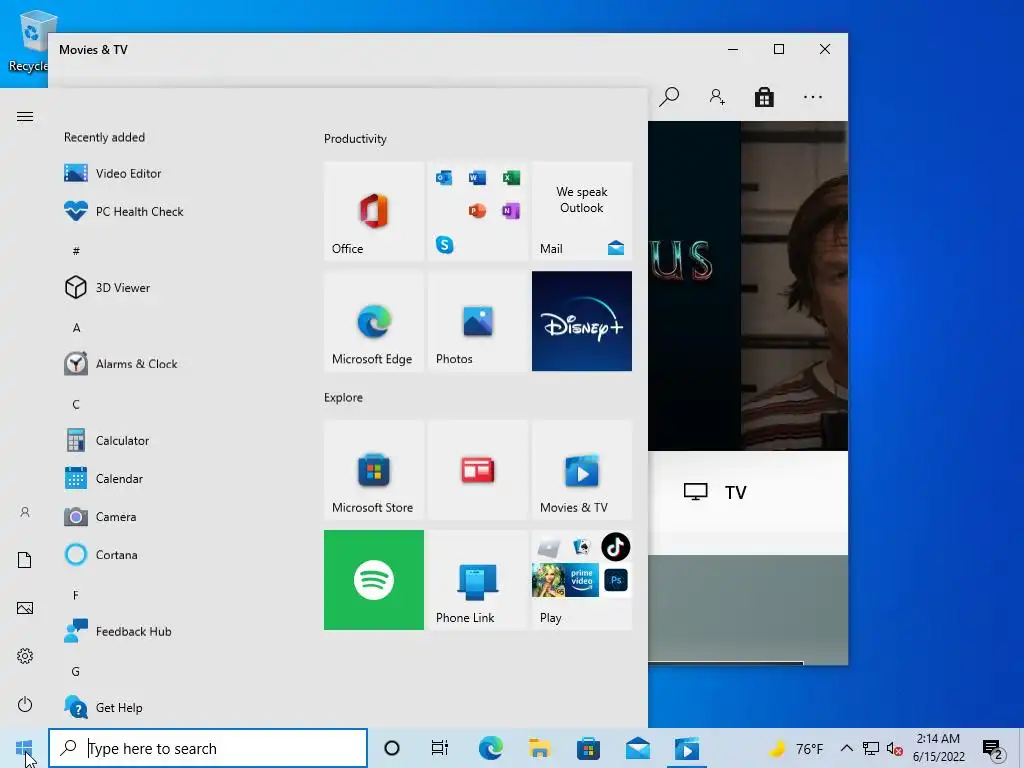
Task: Click the taskbar search box
Action: 208,748
